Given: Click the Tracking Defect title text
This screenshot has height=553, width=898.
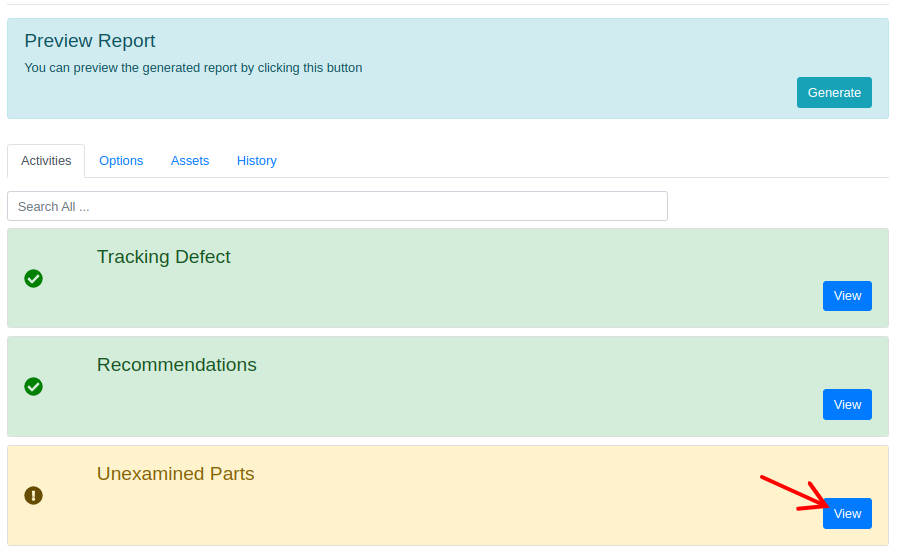Looking at the screenshot, I should pyautogui.click(x=163, y=257).
